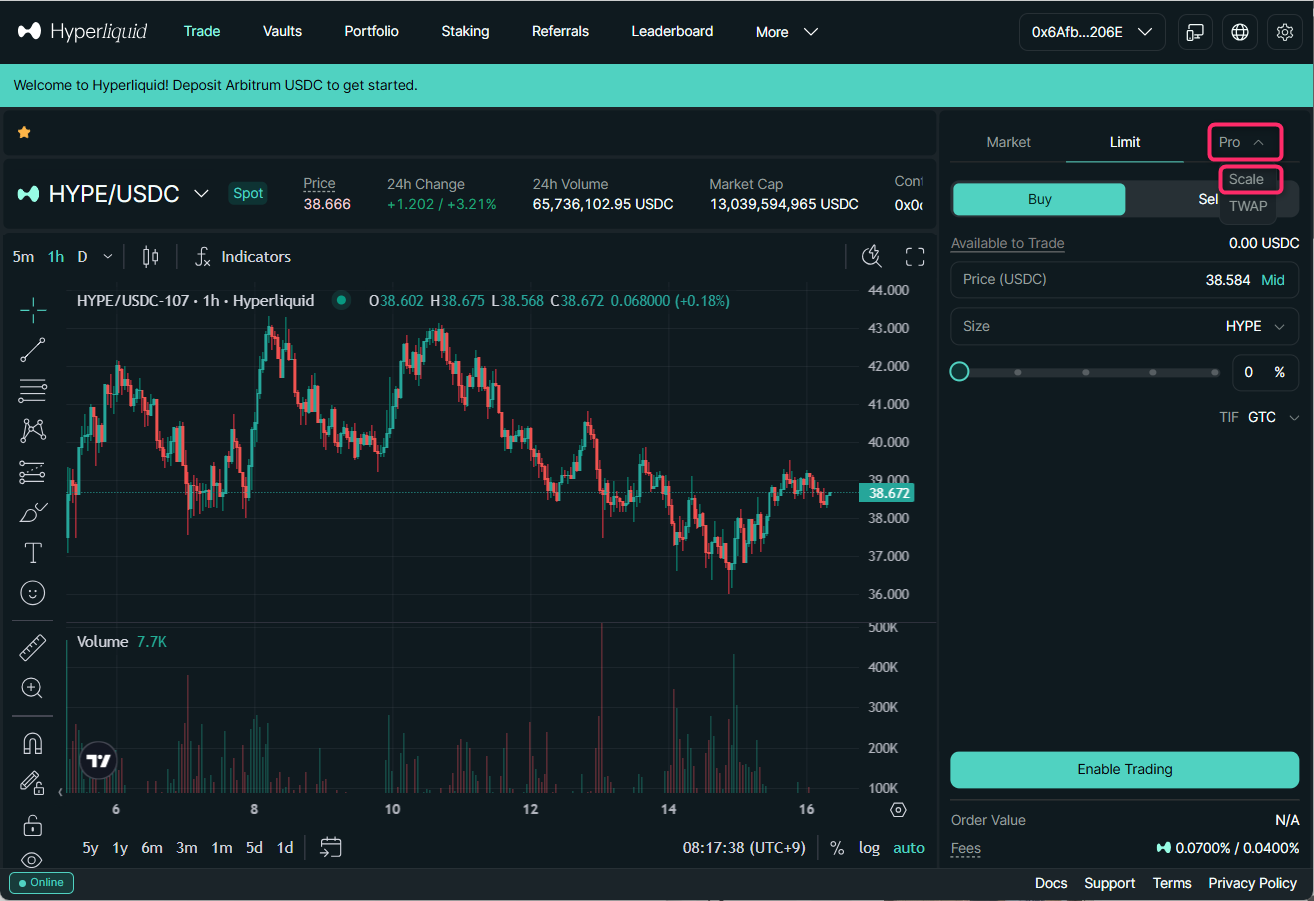Switch to the Market order tab
Image resolution: width=1314 pixels, height=901 pixels.
[x=1008, y=142]
